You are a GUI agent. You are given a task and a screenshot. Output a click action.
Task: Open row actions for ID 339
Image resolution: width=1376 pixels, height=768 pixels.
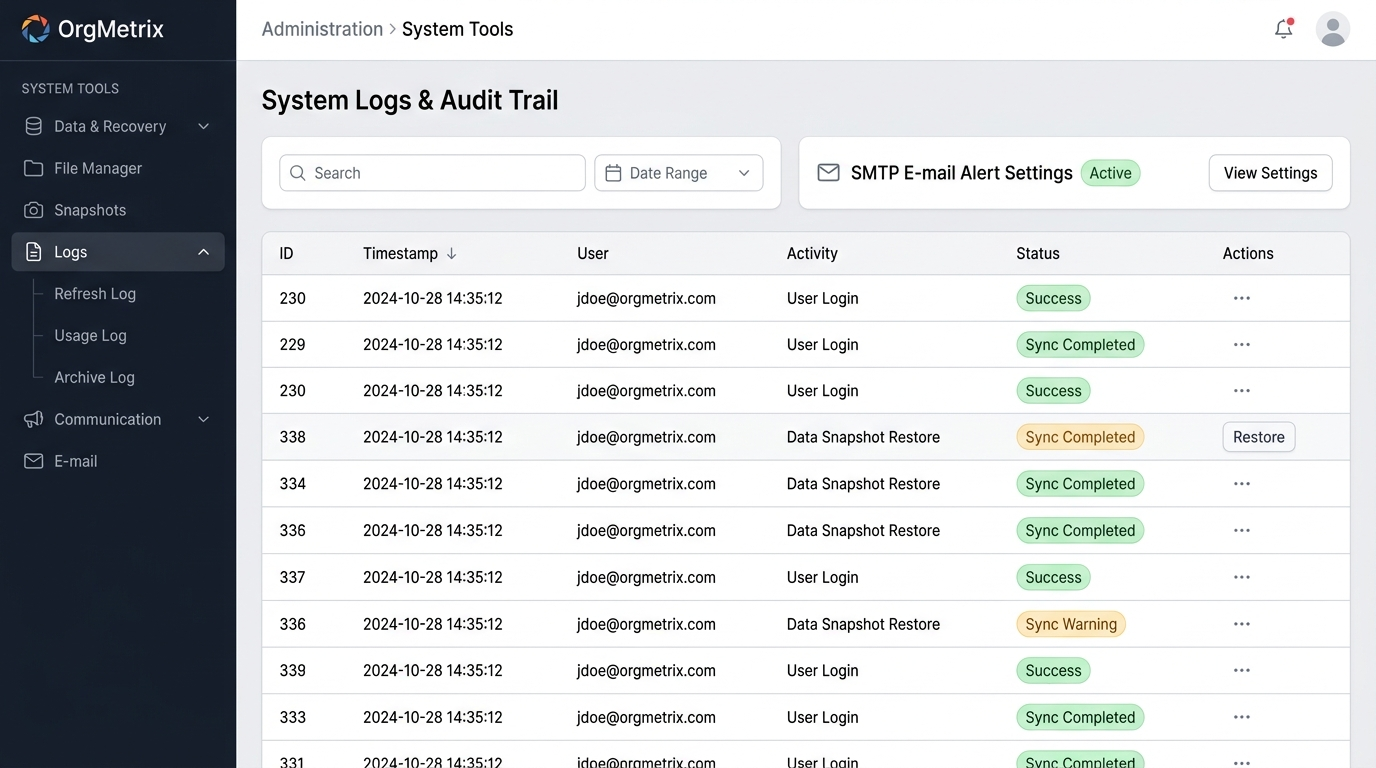(1242, 671)
